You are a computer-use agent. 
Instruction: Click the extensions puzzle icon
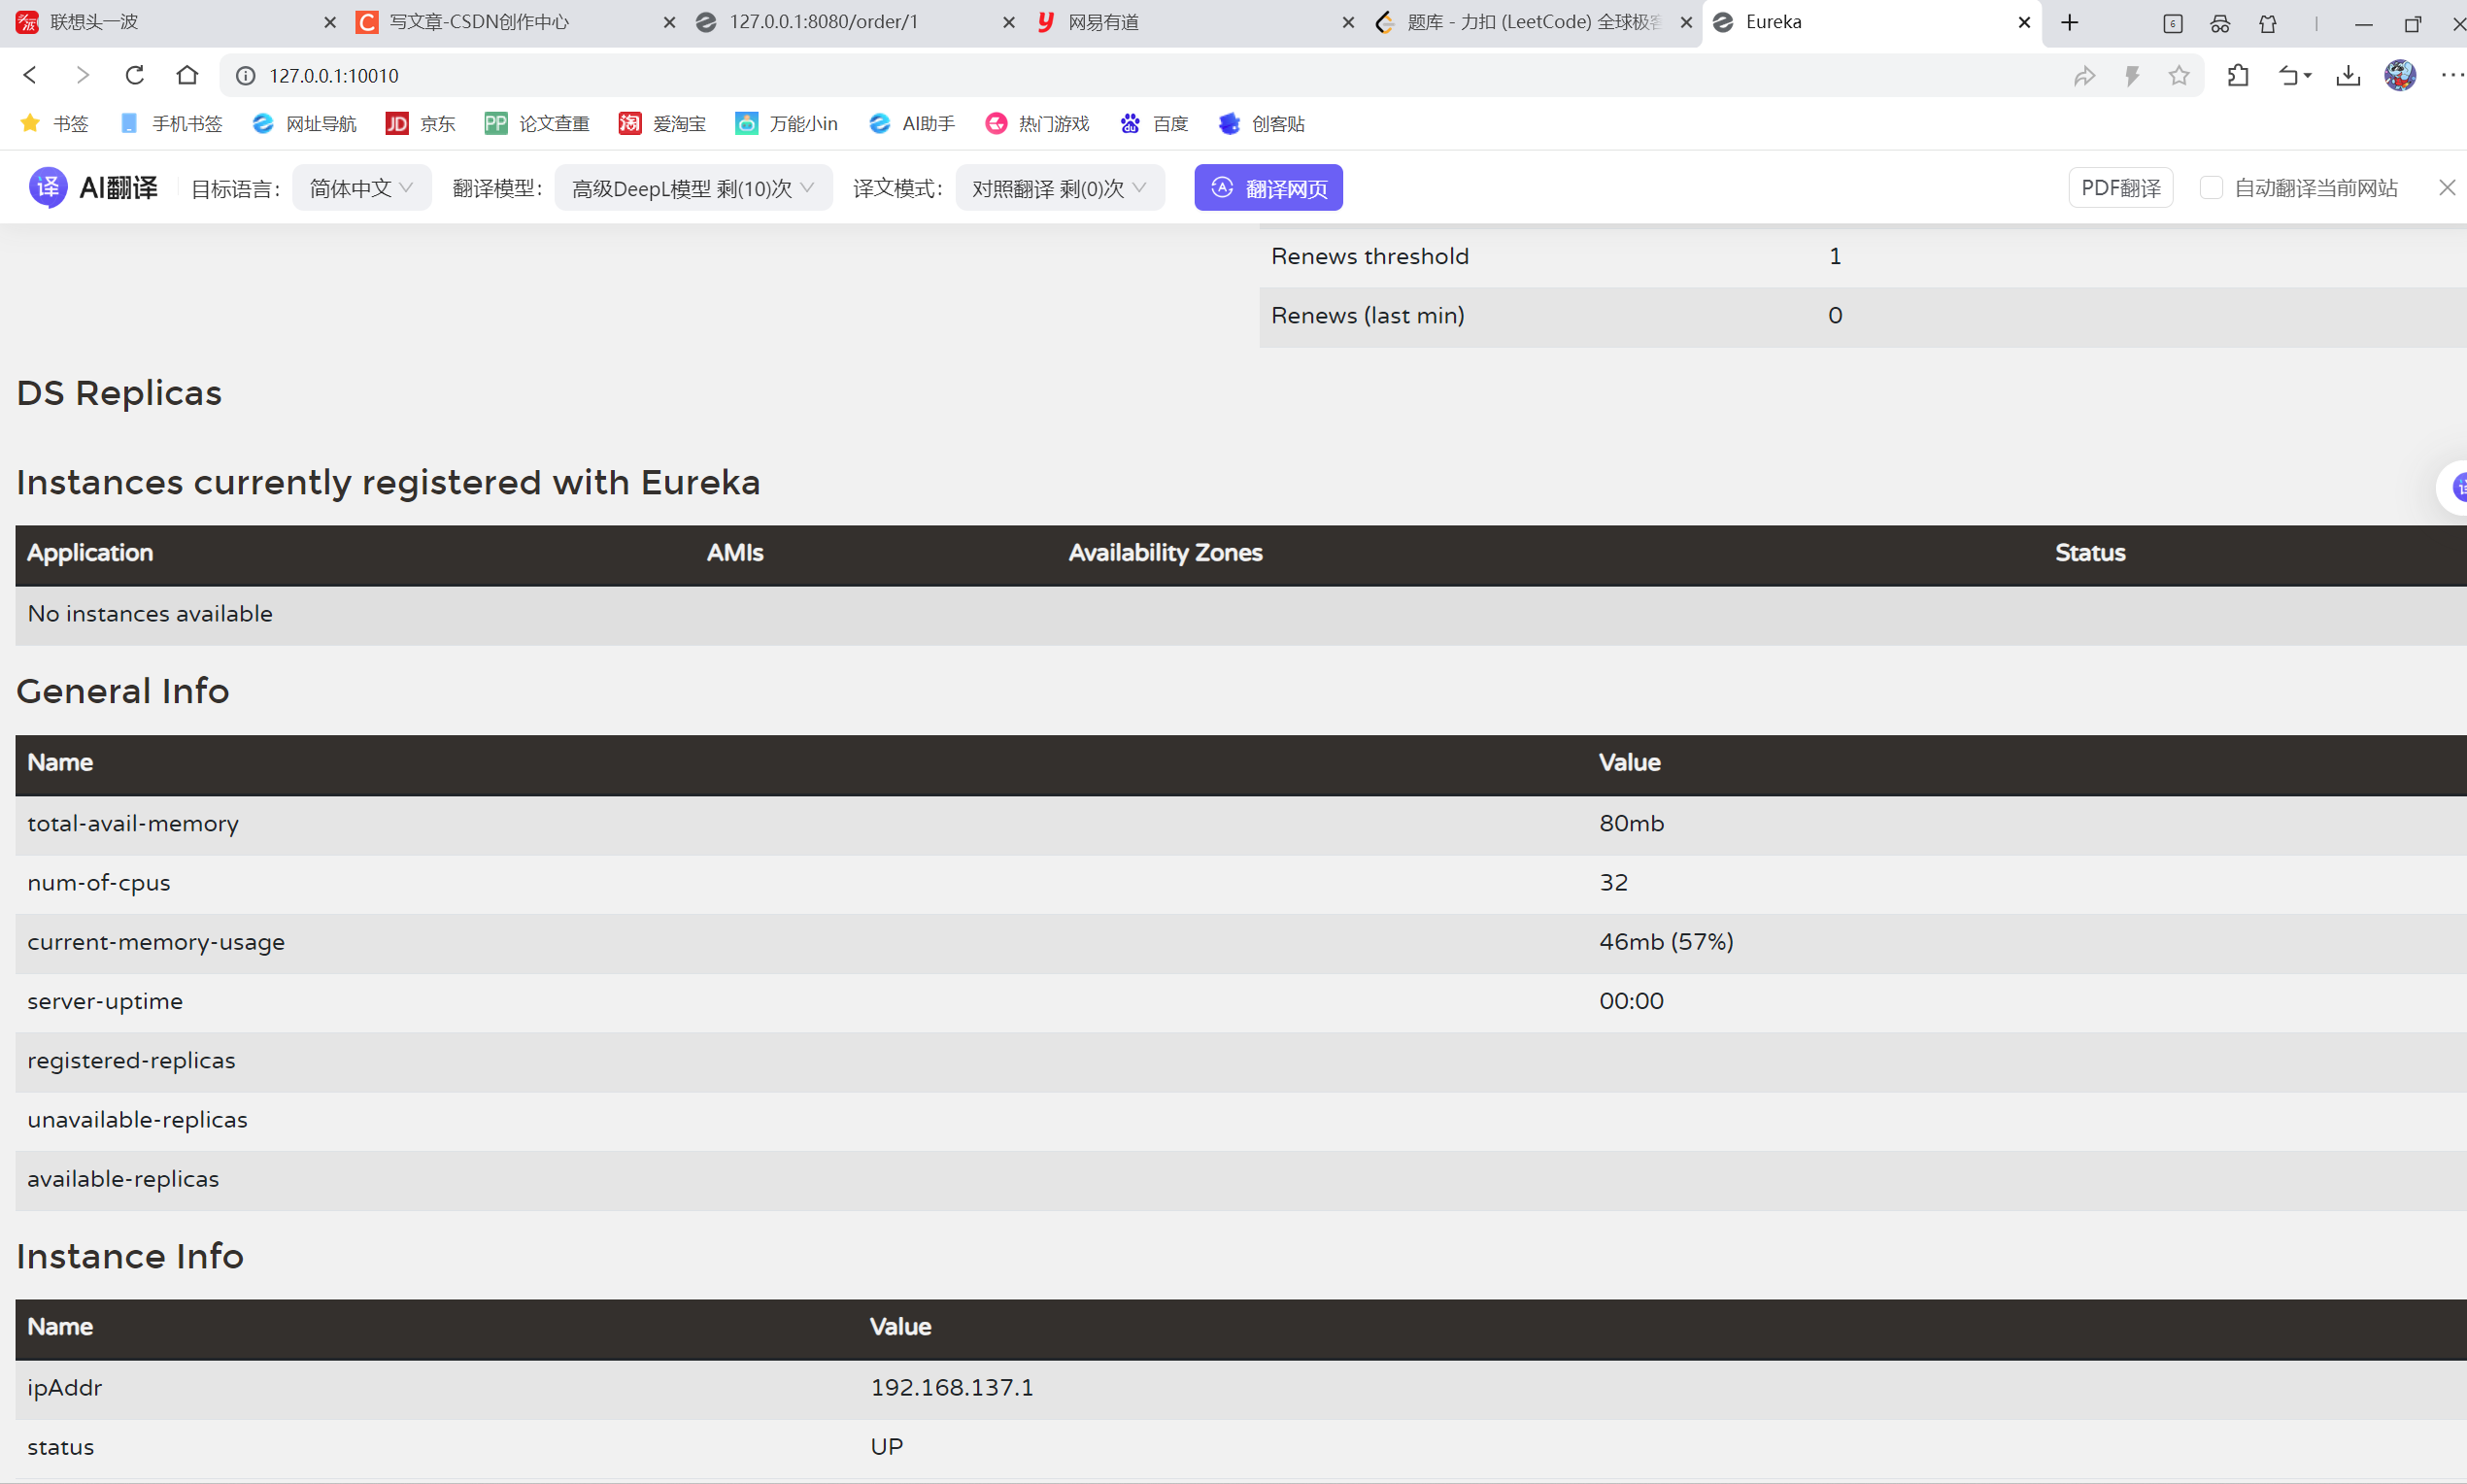(x=2238, y=75)
